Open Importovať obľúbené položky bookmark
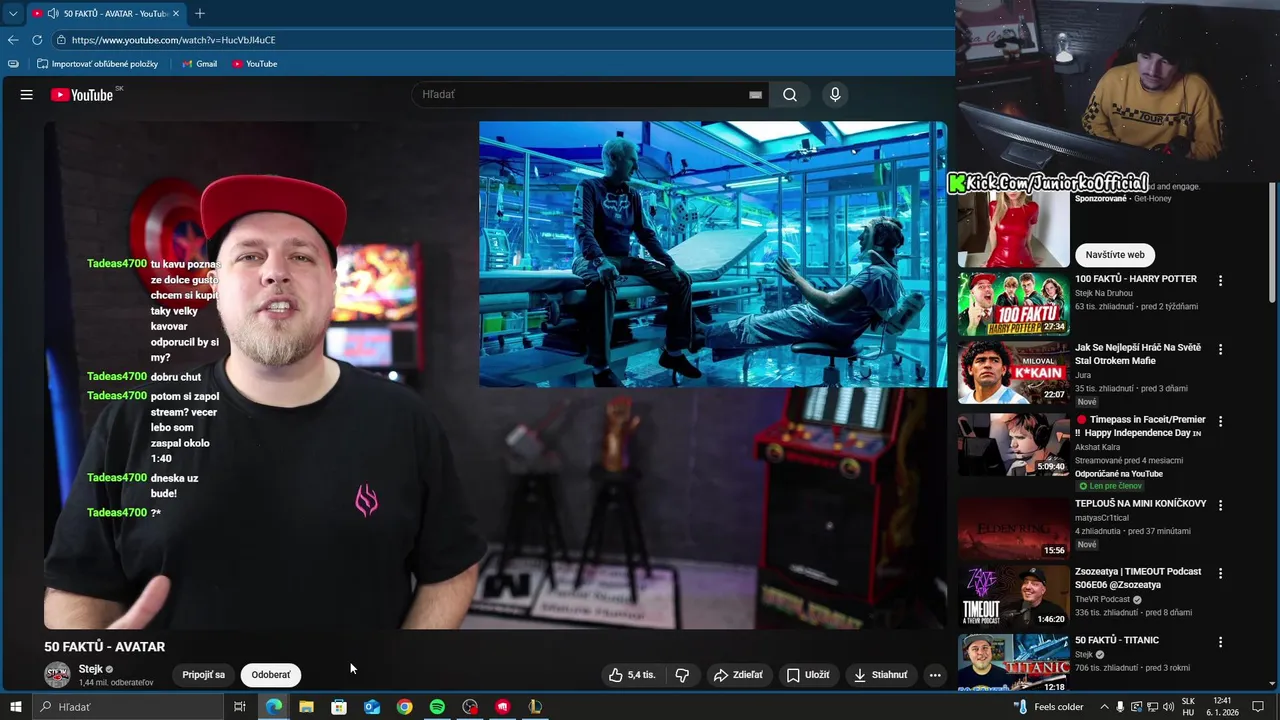The image size is (1280, 720). click(x=98, y=64)
